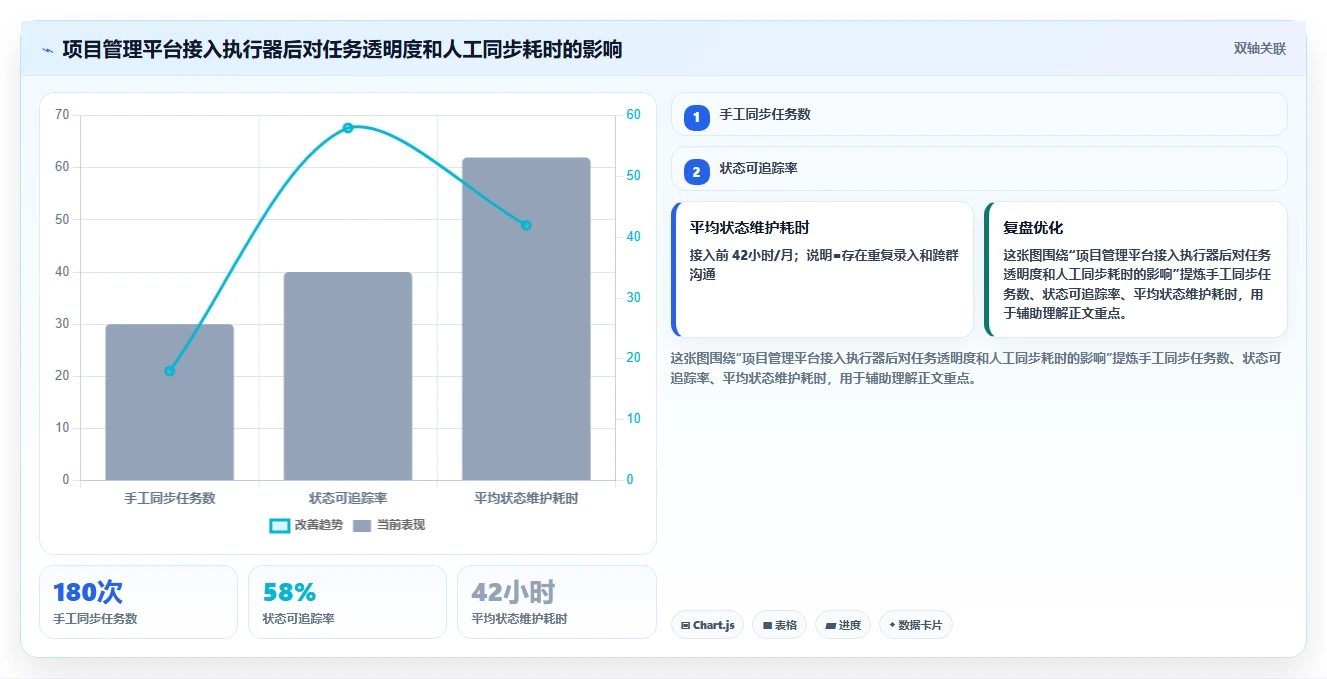This screenshot has width=1327, height=679.
Task: Click the 进度 tag
Action: coord(843,625)
